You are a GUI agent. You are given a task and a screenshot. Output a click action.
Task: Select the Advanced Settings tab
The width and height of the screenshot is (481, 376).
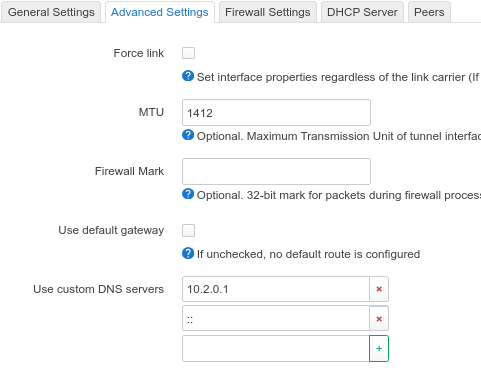(160, 12)
